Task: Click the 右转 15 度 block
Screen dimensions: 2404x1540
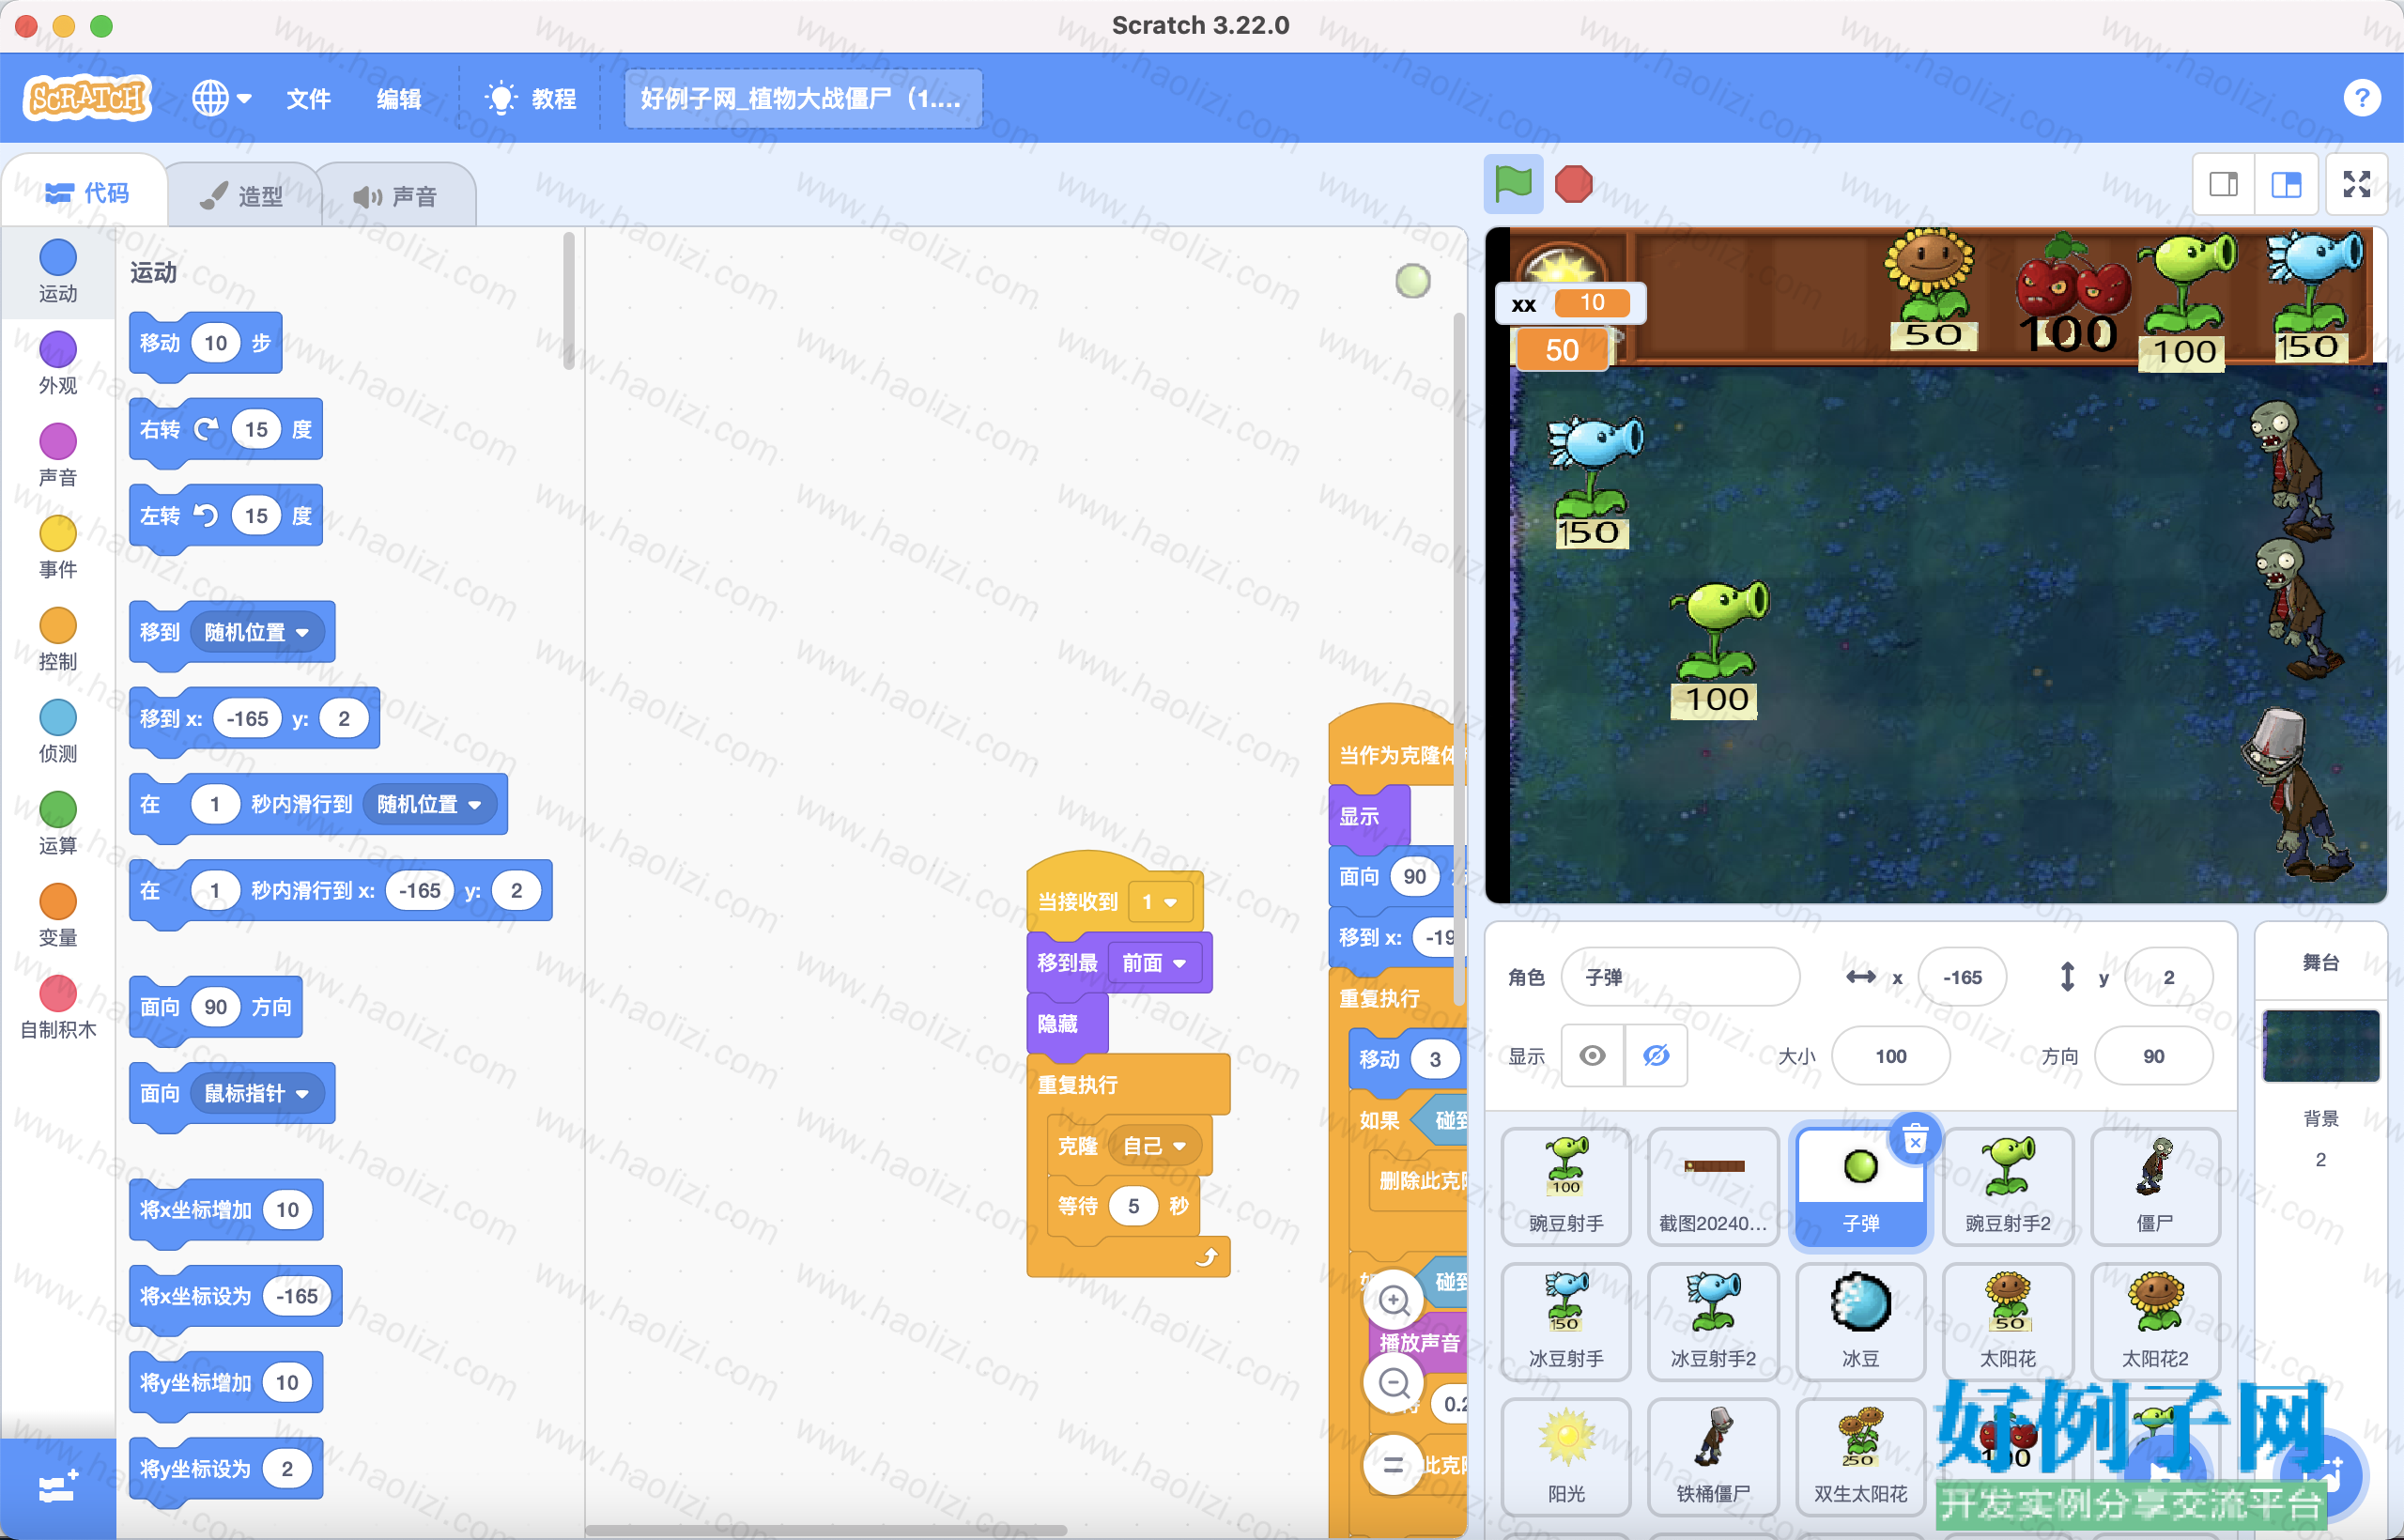Action: point(226,430)
